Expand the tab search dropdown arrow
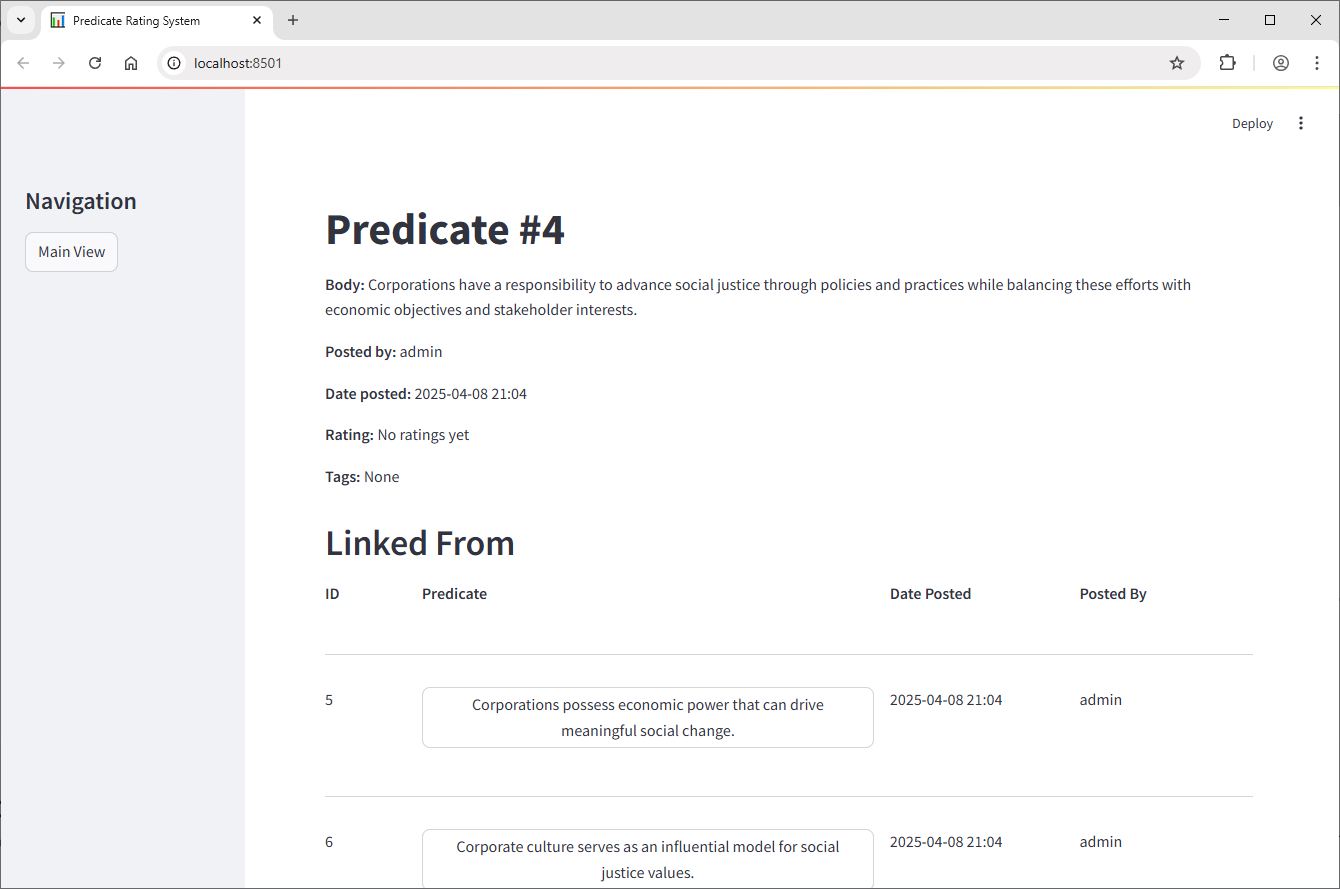The image size is (1340, 889). click(x=20, y=20)
